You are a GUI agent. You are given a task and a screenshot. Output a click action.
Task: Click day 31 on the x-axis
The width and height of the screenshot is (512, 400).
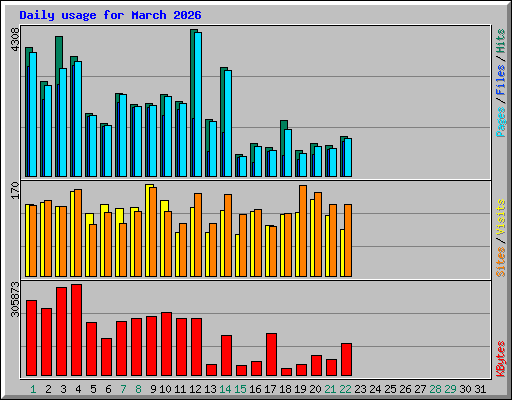(480, 389)
